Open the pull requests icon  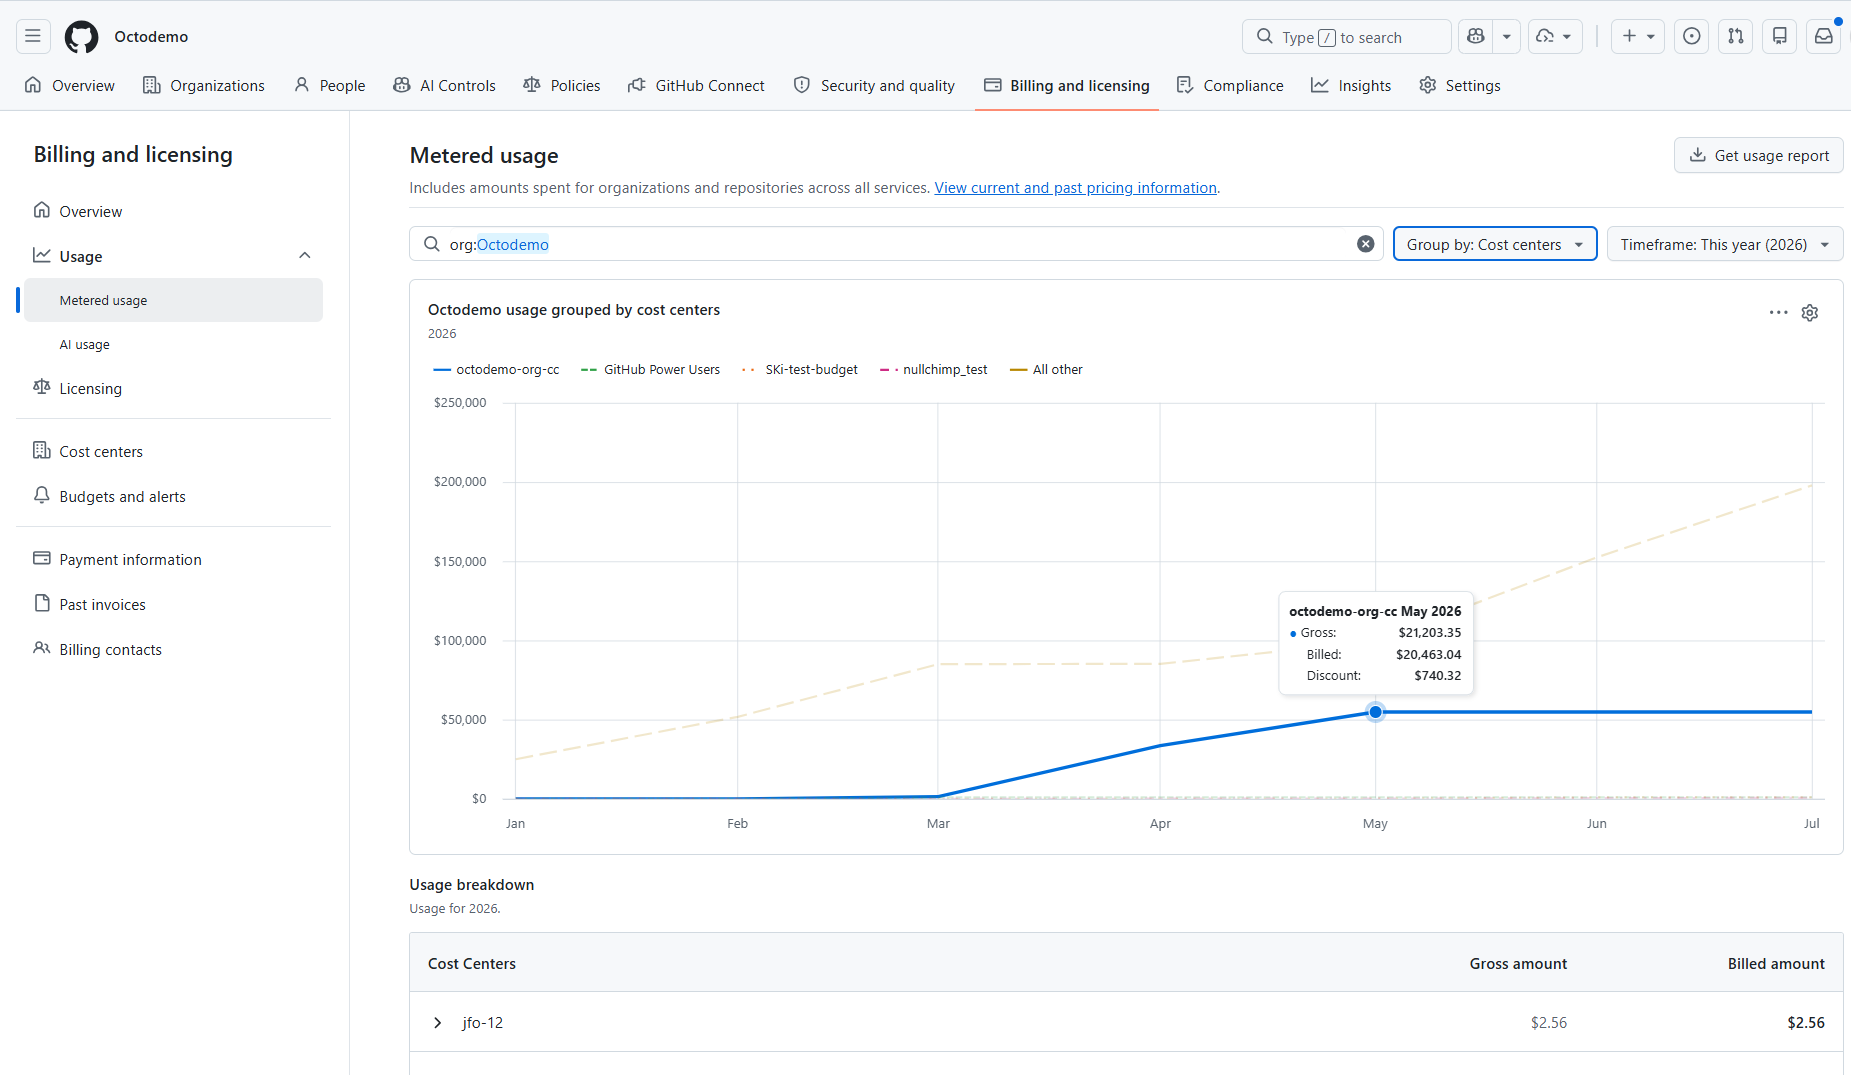pos(1736,37)
